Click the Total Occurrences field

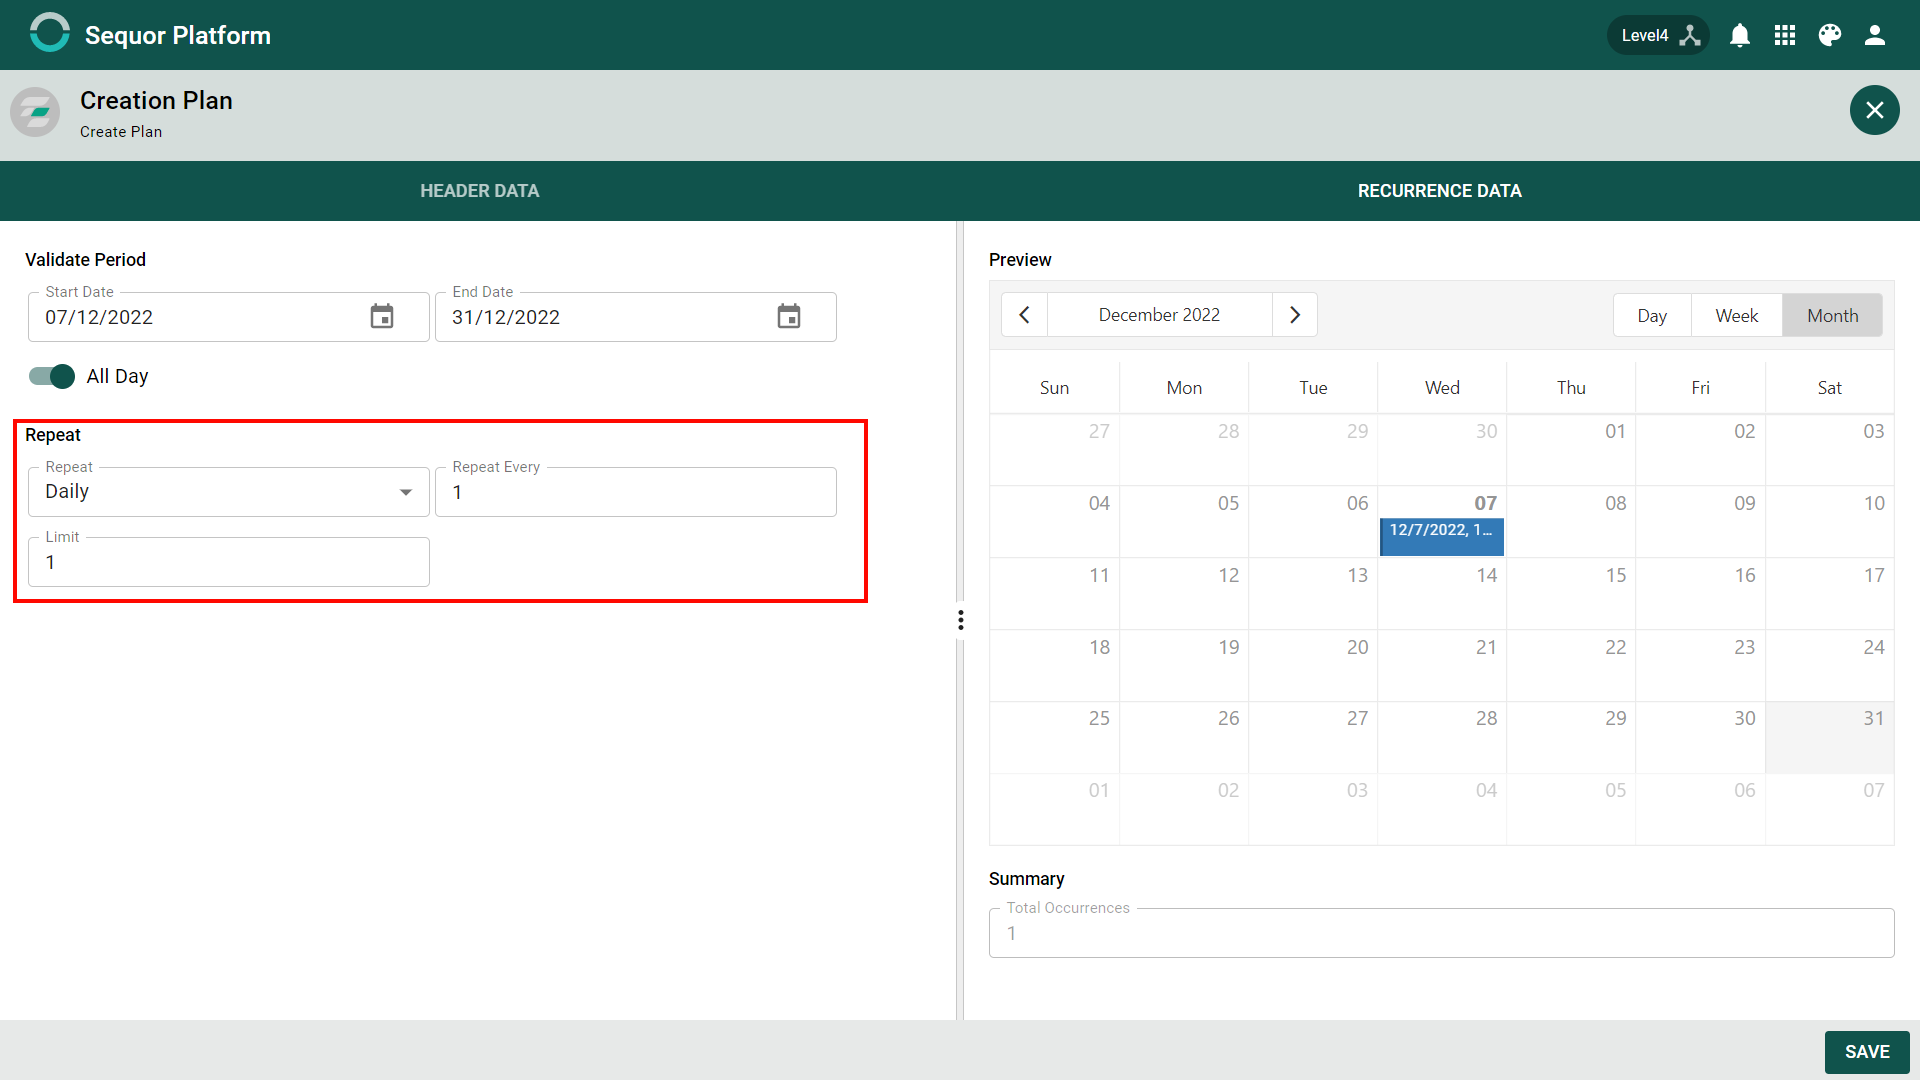click(x=1441, y=933)
